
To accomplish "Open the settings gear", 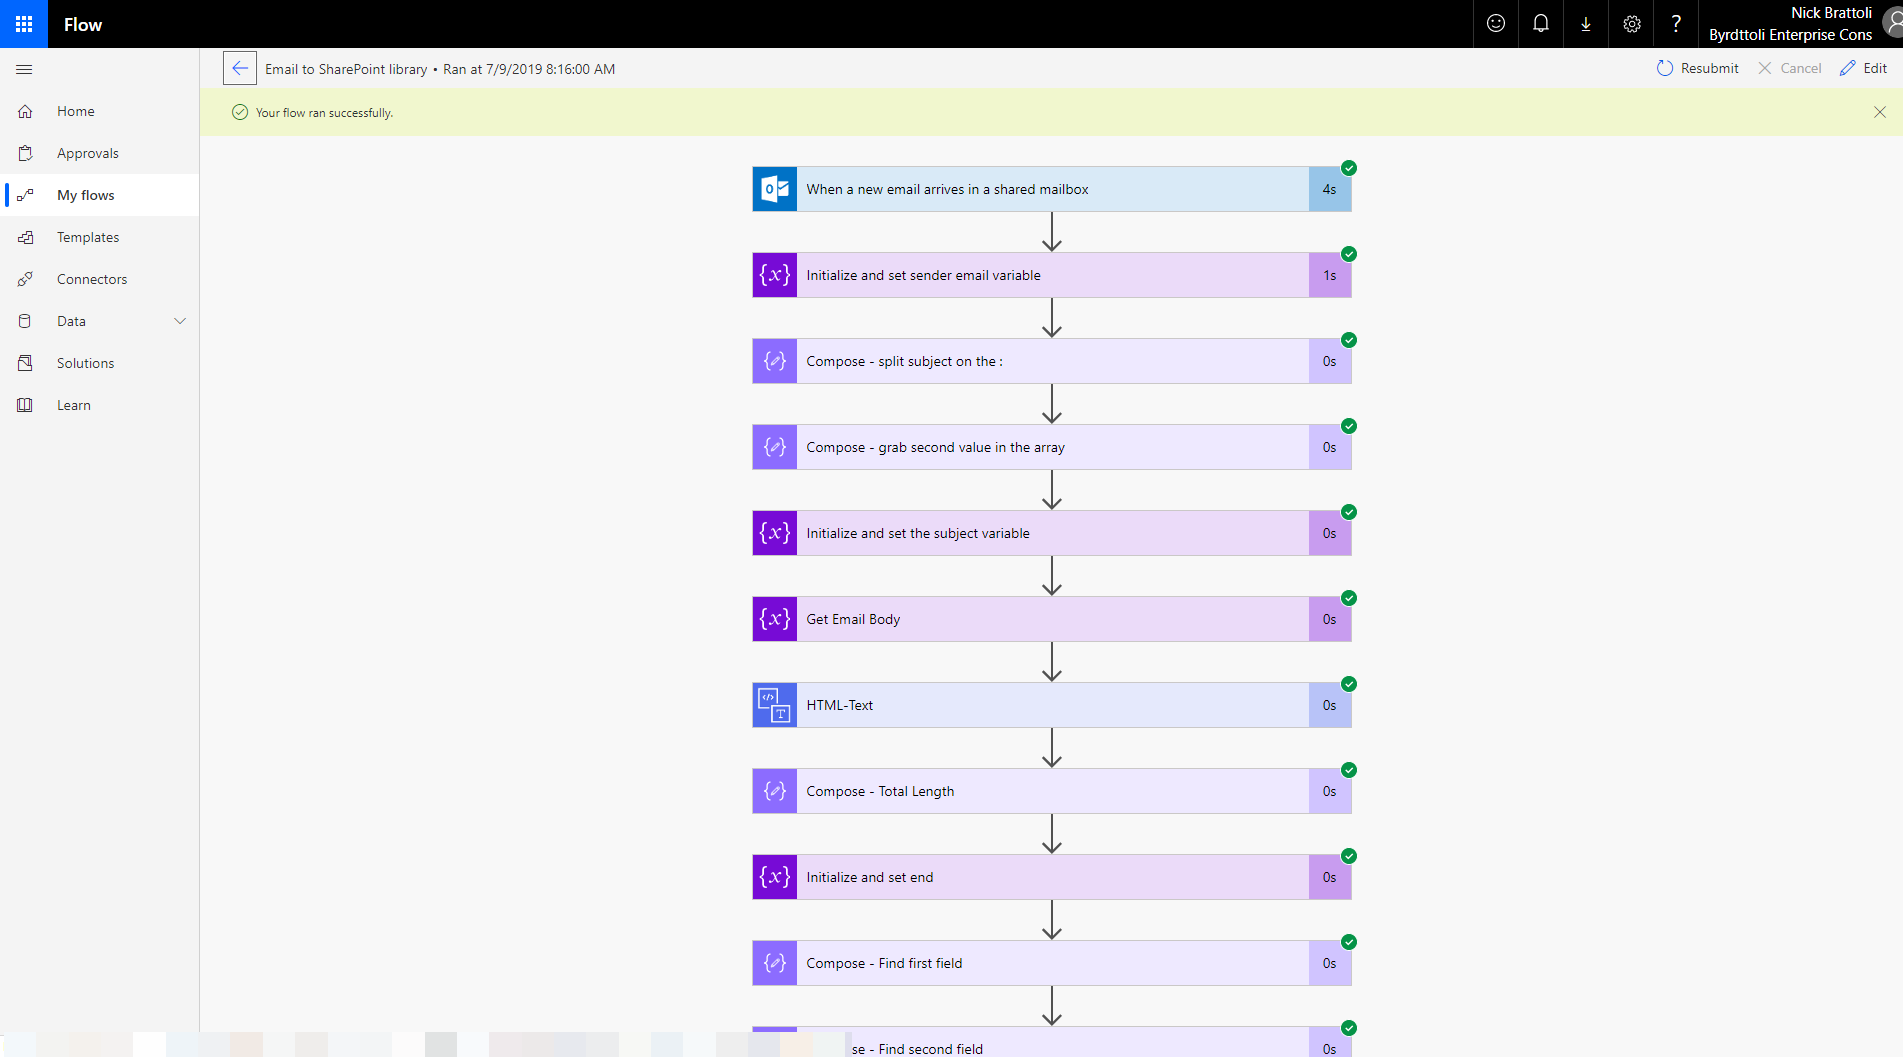I will [x=1632, y=24].
